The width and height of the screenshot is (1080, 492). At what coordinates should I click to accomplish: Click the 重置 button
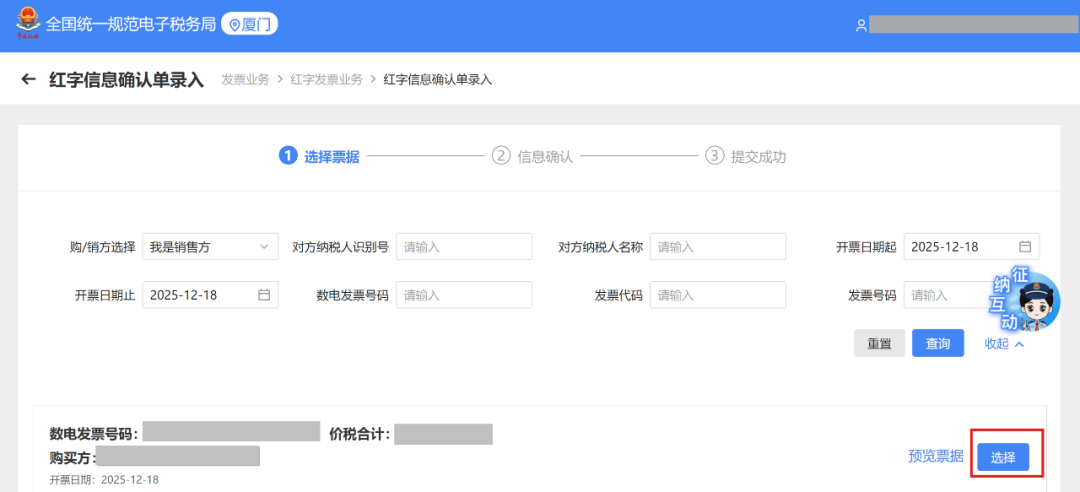(x=879, y=343)
